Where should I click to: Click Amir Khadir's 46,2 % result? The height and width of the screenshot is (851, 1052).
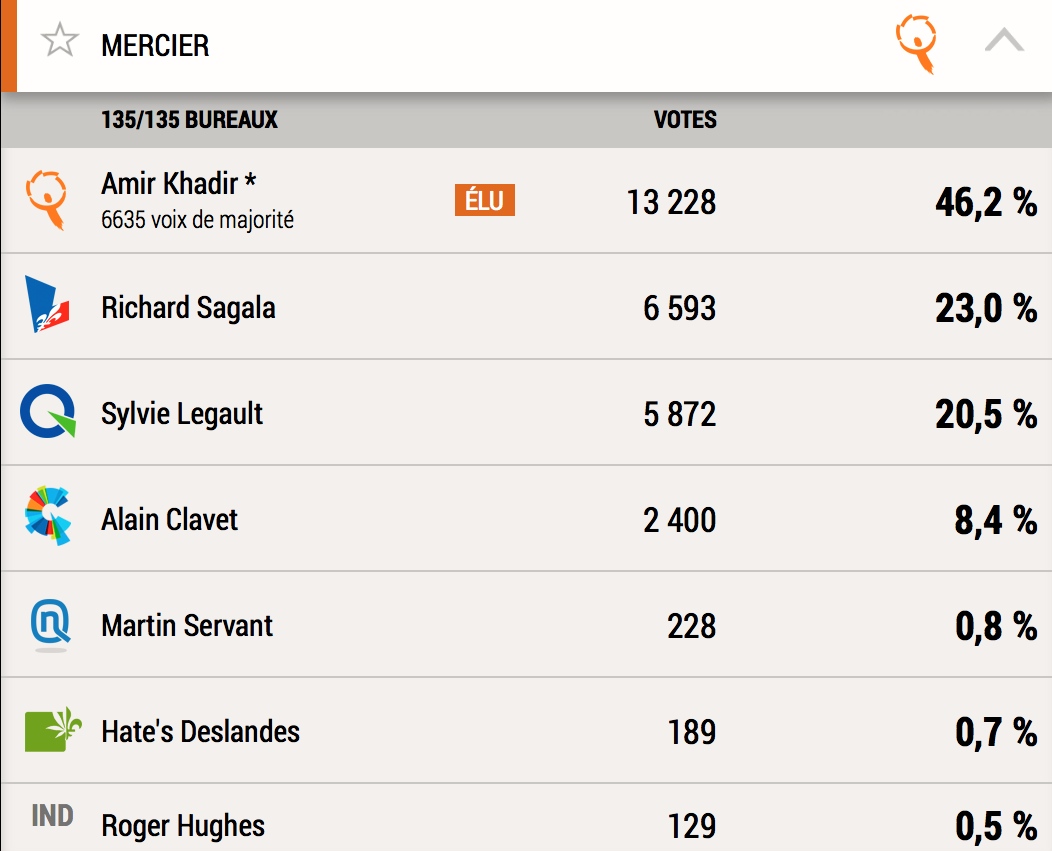985,202
